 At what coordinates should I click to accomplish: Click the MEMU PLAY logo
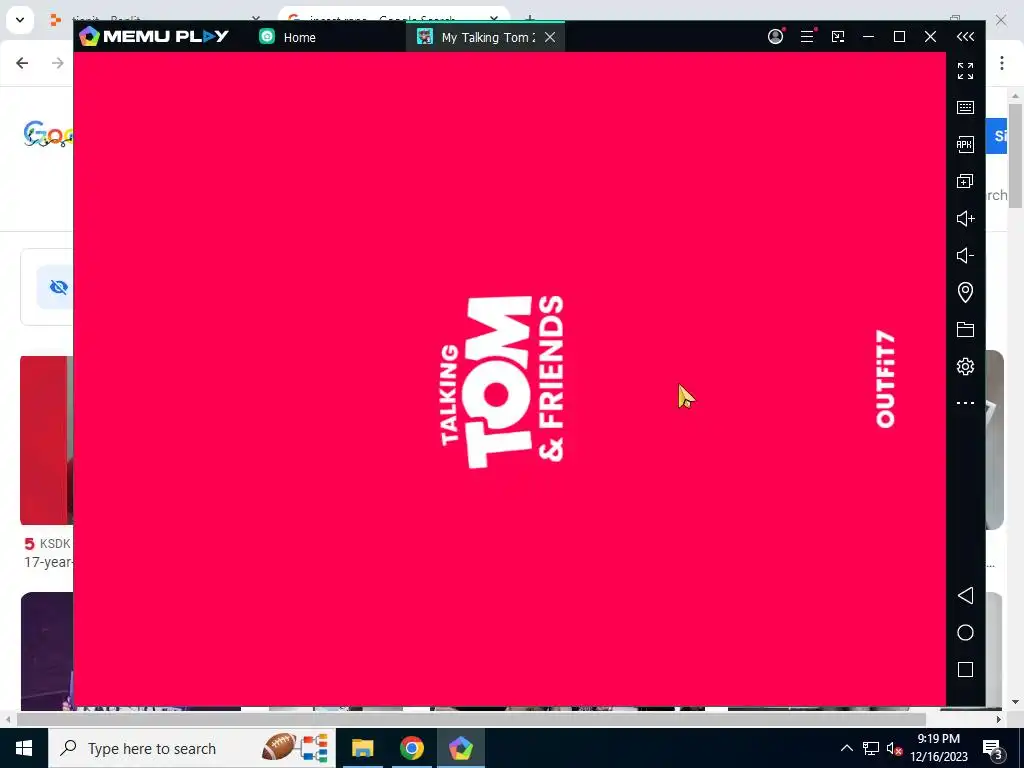pos(154,37)
